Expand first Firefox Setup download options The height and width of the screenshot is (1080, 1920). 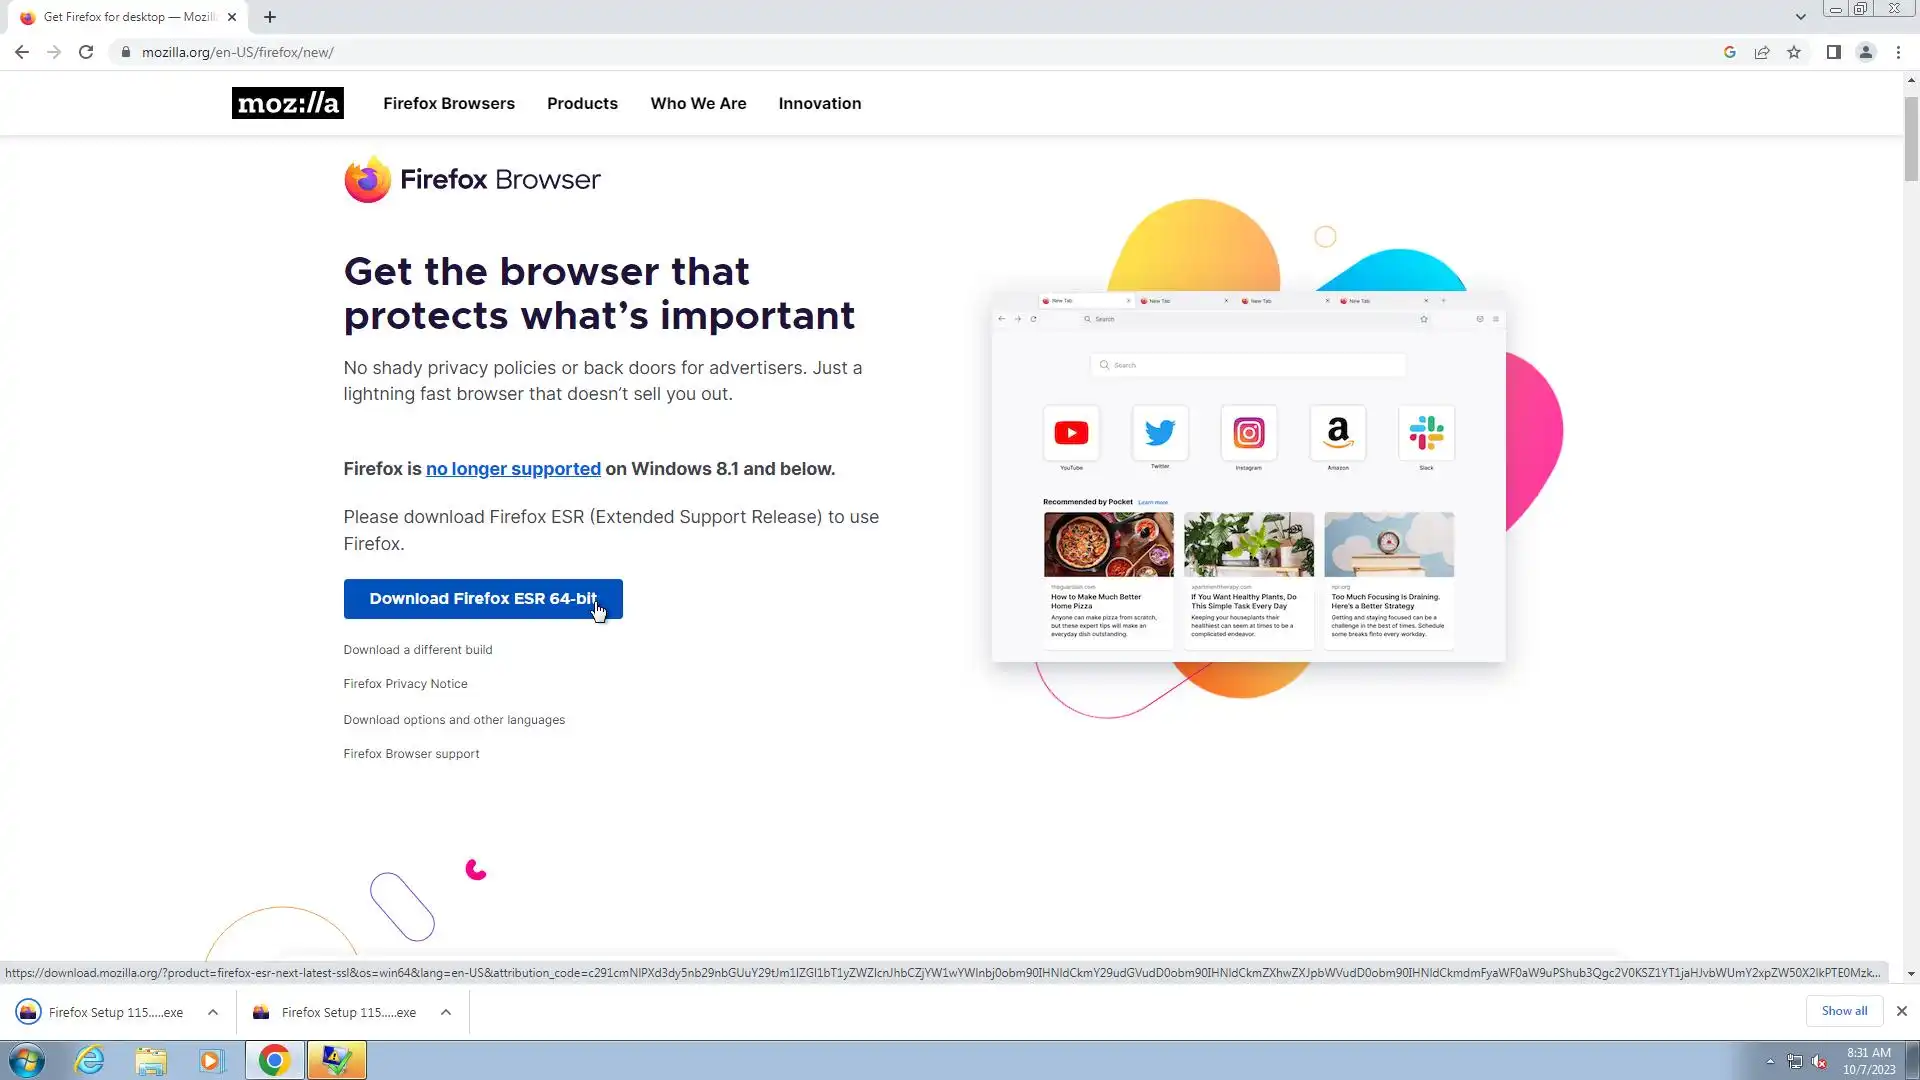[x=213, y=1012]
